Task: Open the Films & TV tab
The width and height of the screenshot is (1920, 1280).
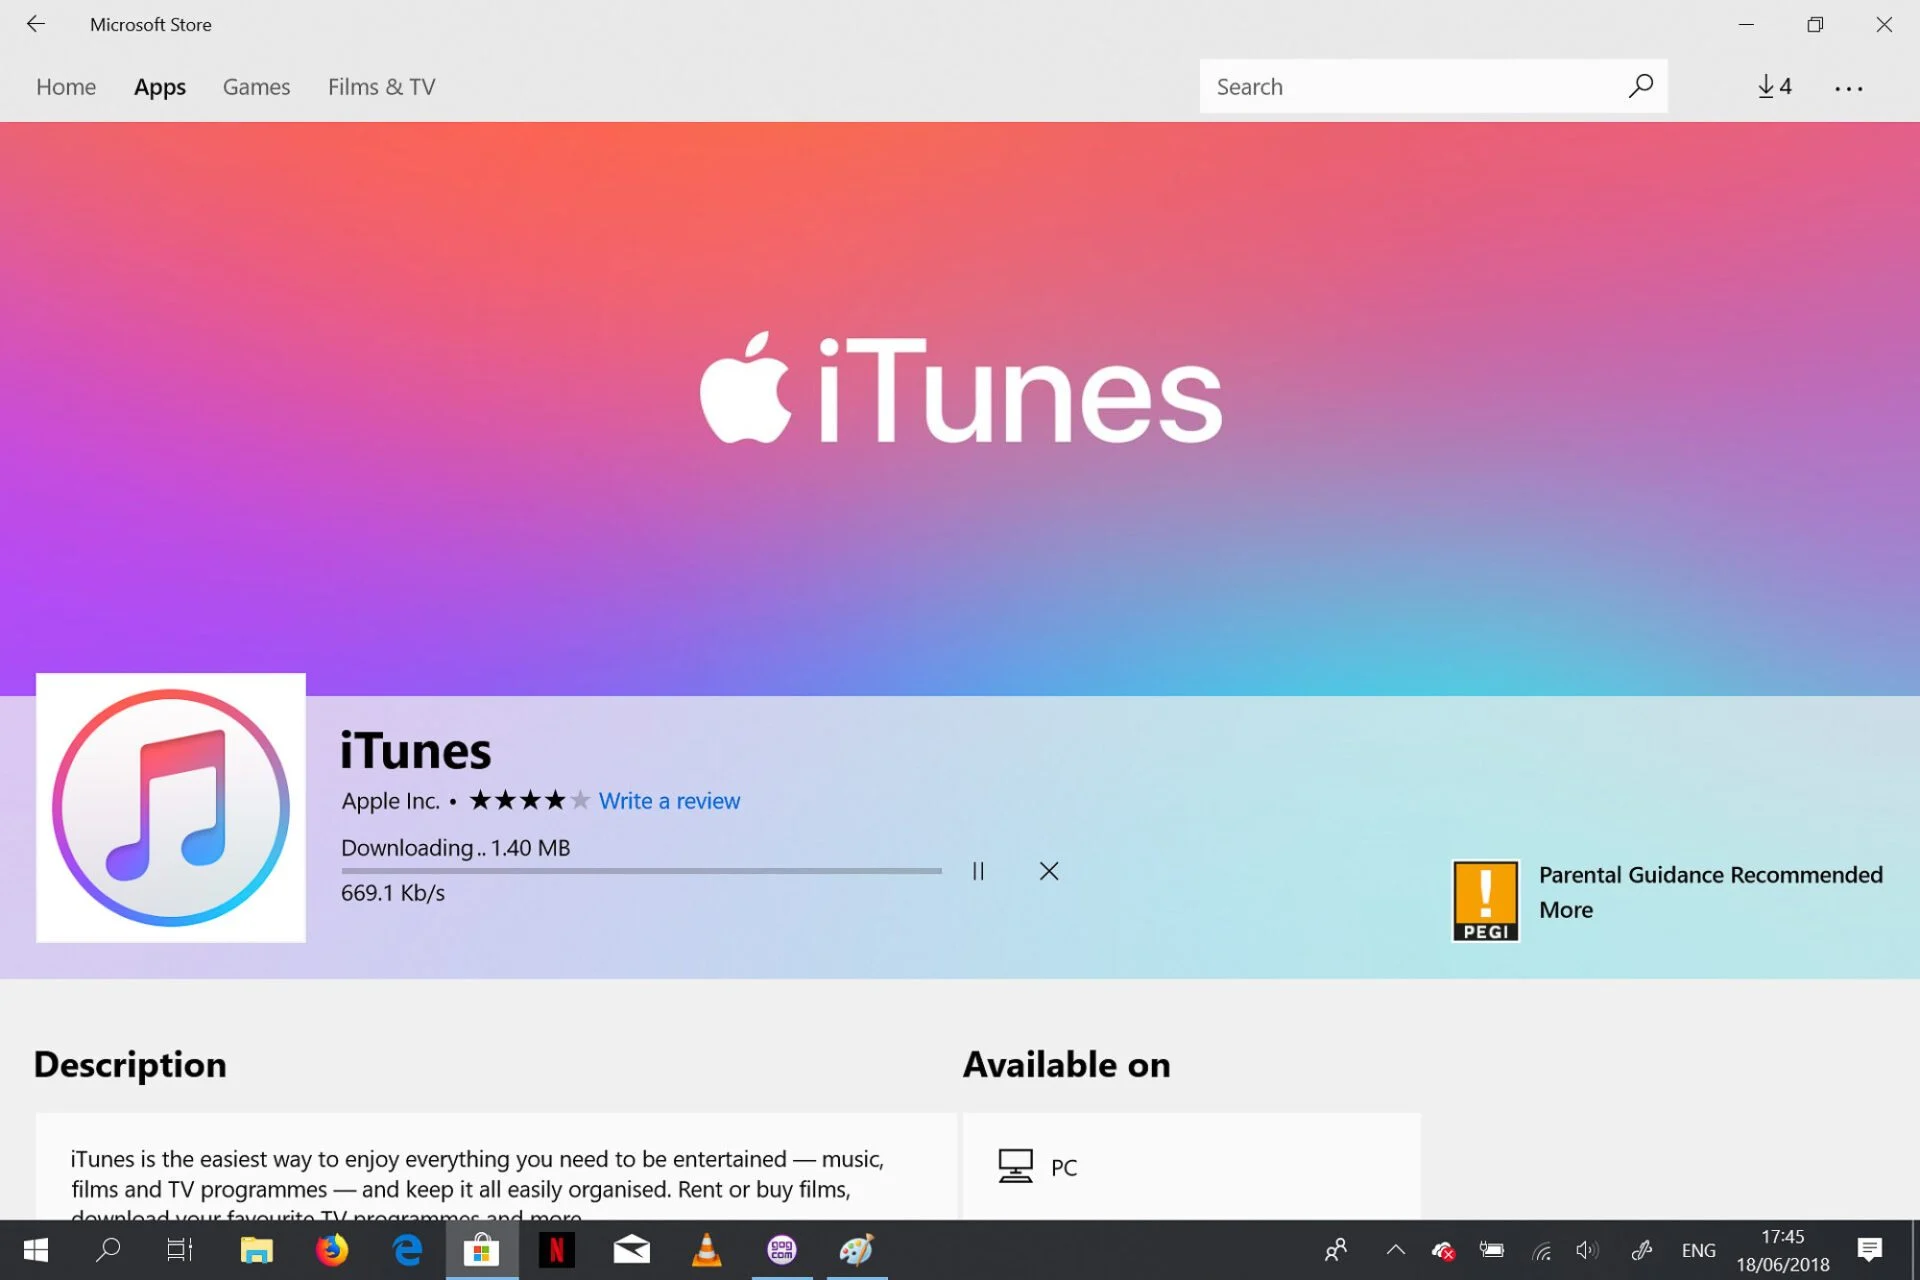Action: (381, 87)
